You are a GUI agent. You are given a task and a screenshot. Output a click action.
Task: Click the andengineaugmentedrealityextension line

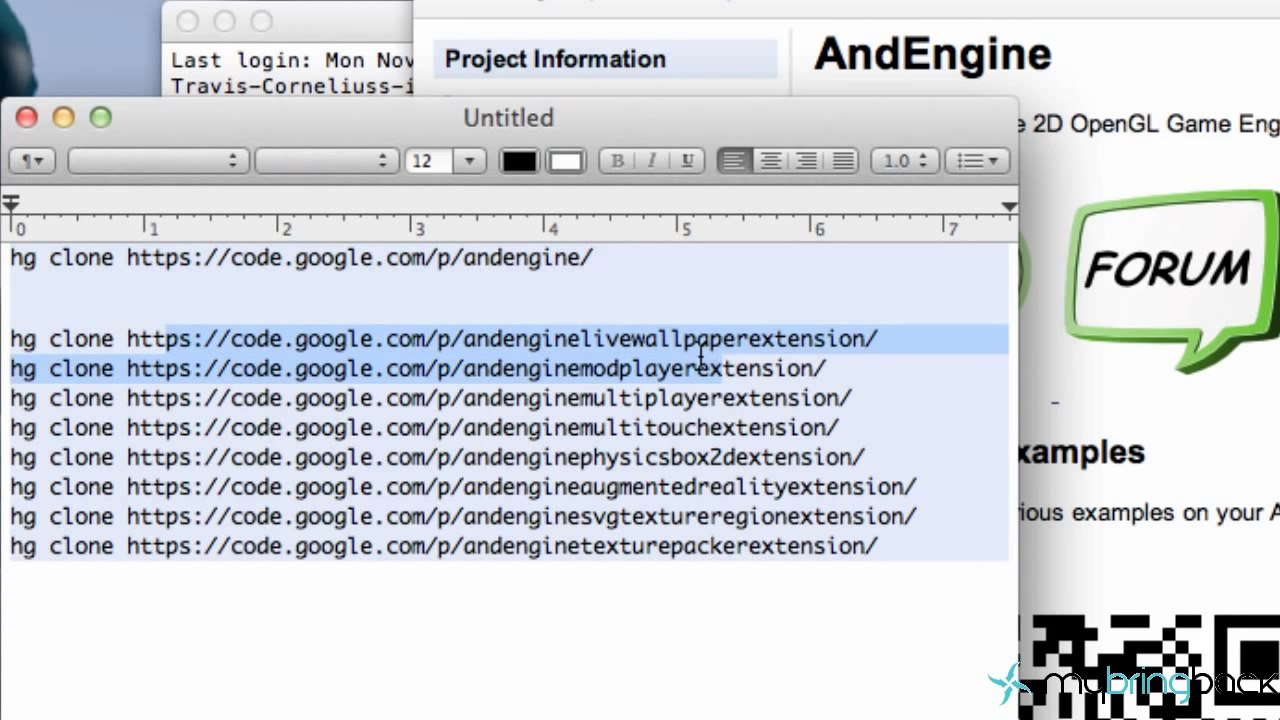click(x=463, y=487)
